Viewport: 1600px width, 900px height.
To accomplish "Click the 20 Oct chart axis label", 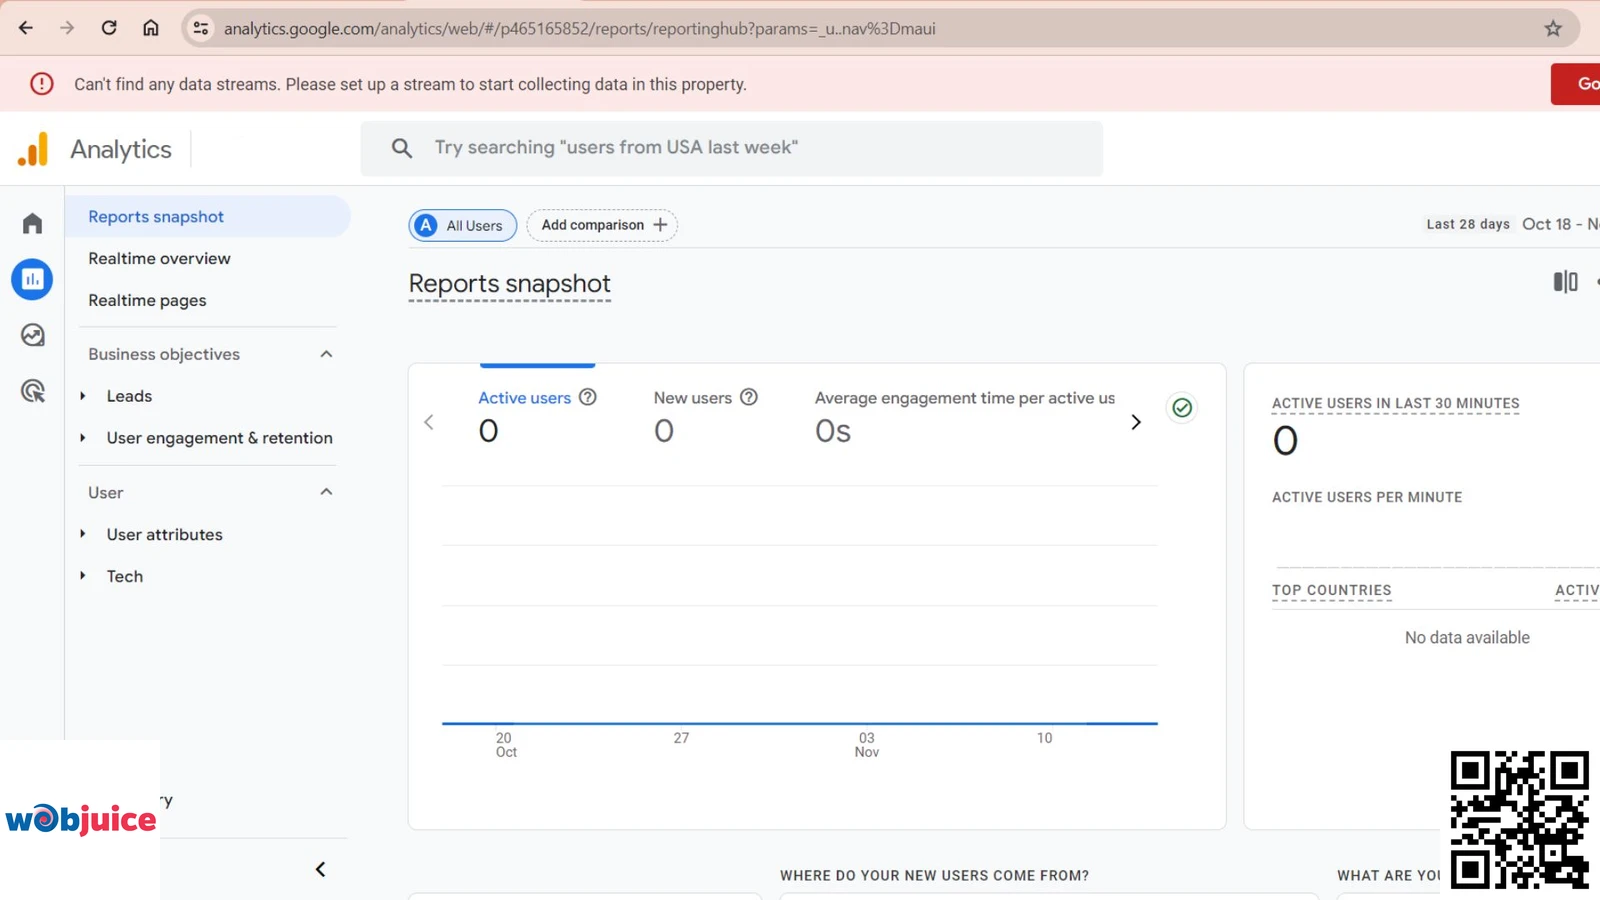I will [x=506, y=745].
